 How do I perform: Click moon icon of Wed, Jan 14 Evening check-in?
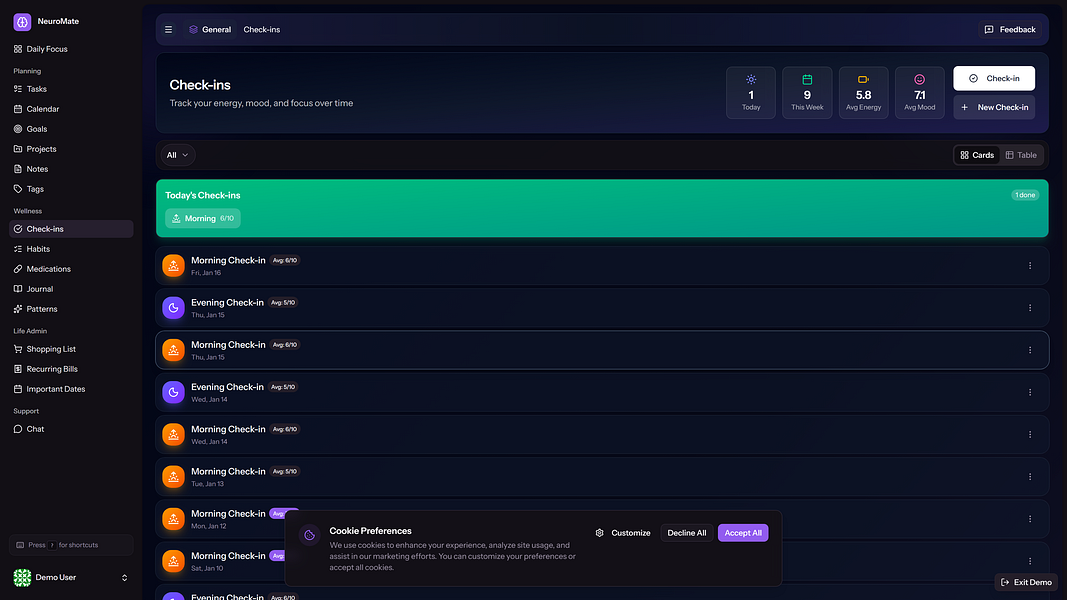coord(174,393)
